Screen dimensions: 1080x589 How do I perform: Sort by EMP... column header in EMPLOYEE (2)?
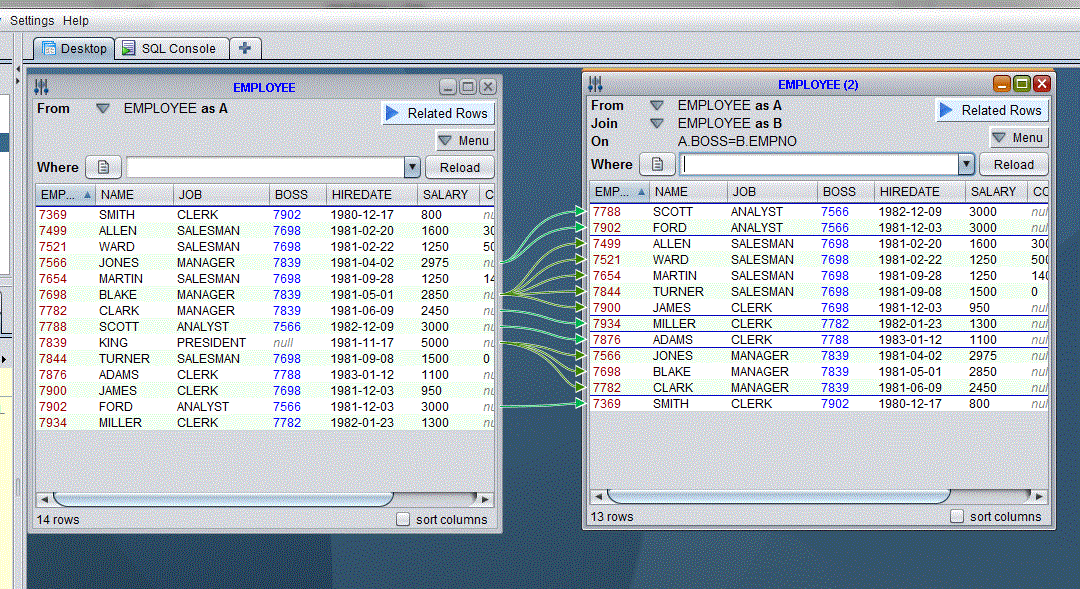tap(619, 192)
